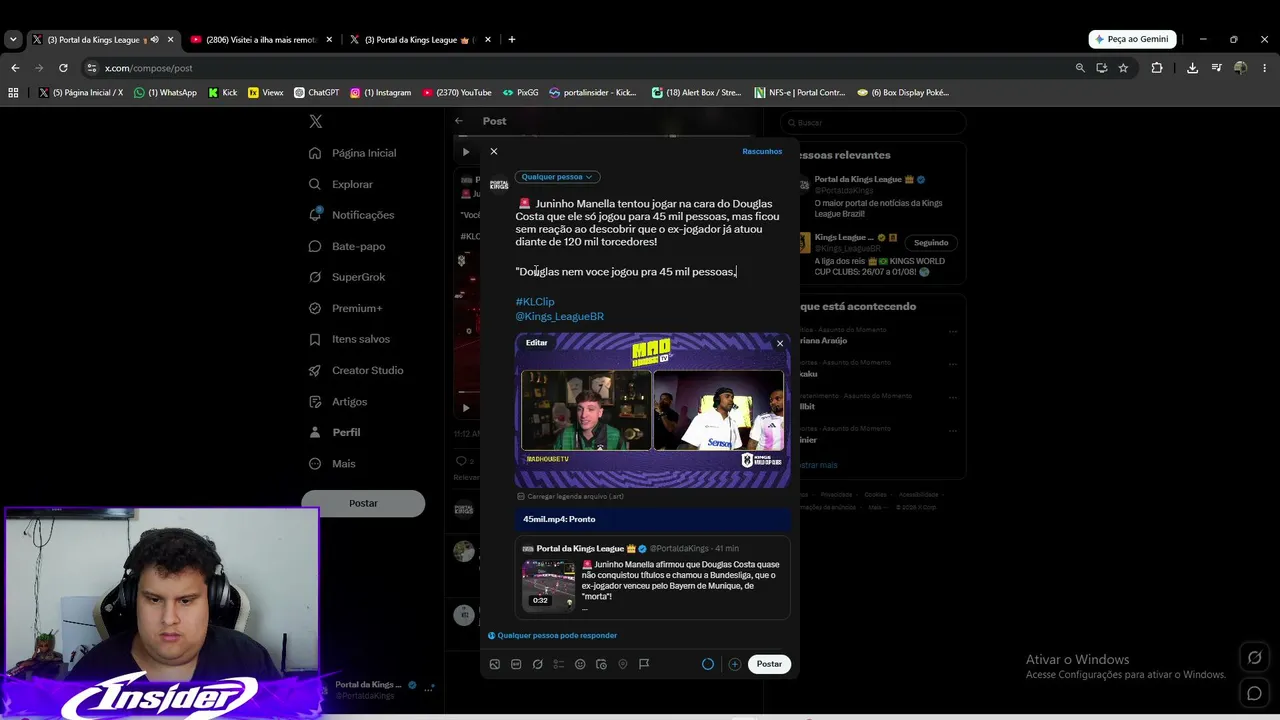
Task: Open Notificações in the sidebar
Action: coord(351,215)
